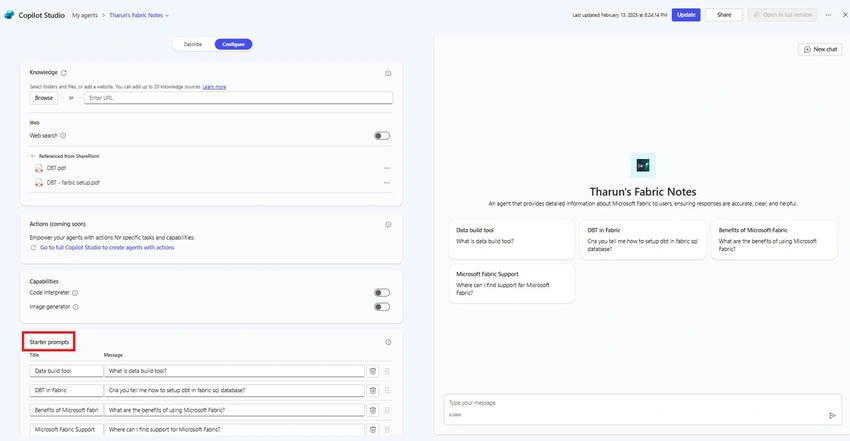Select DBT in Fabric prompt card
The height and width of the screenshot is (441, 850).
[643, 239]
